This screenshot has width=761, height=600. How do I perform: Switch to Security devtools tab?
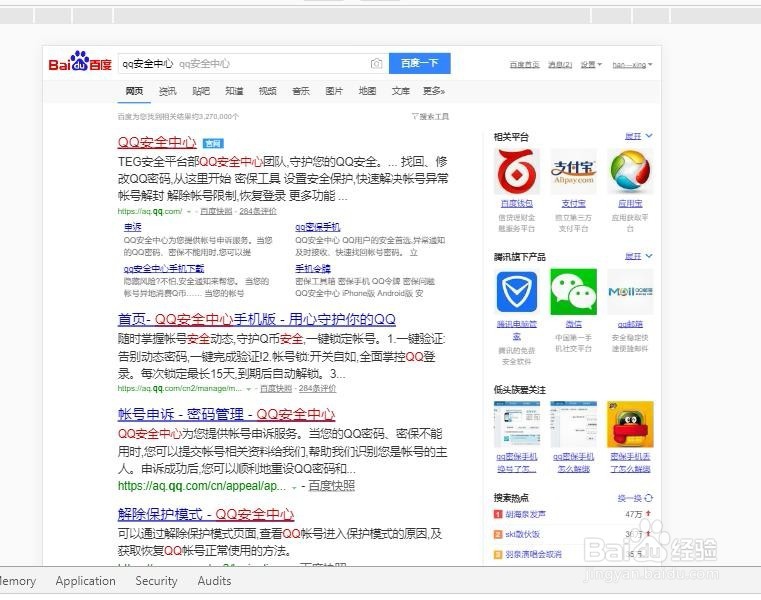(156, 581)
